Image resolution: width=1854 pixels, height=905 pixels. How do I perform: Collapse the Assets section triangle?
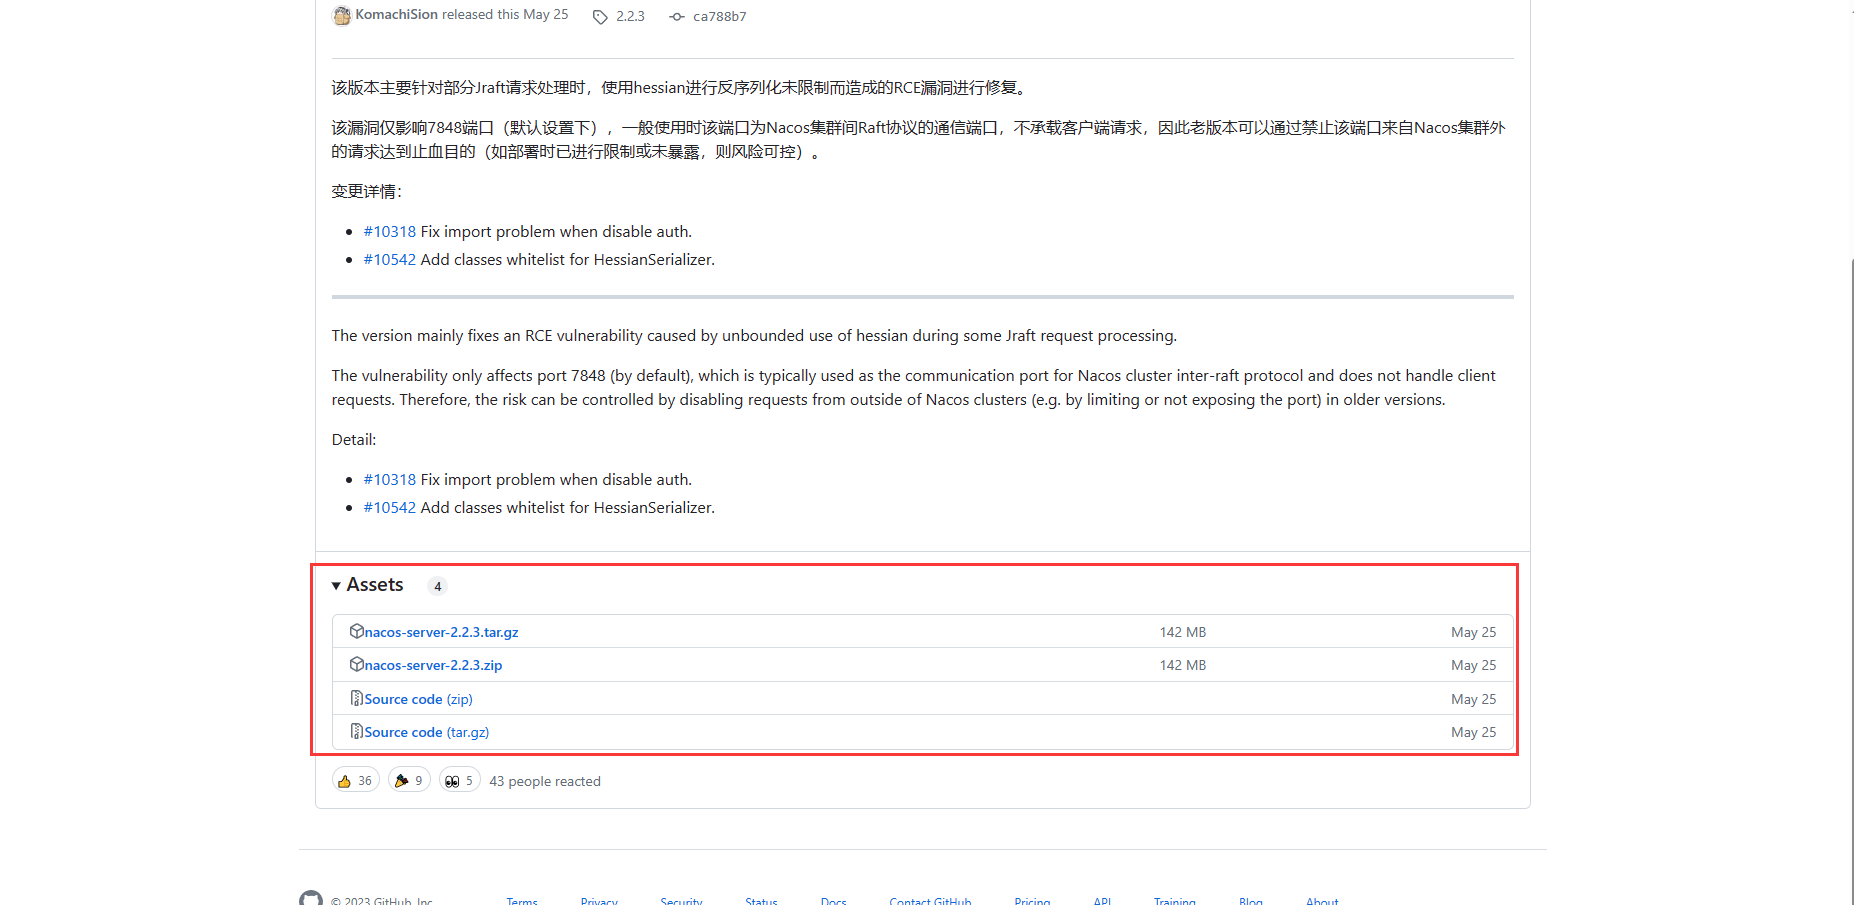[x=336, y=586]
